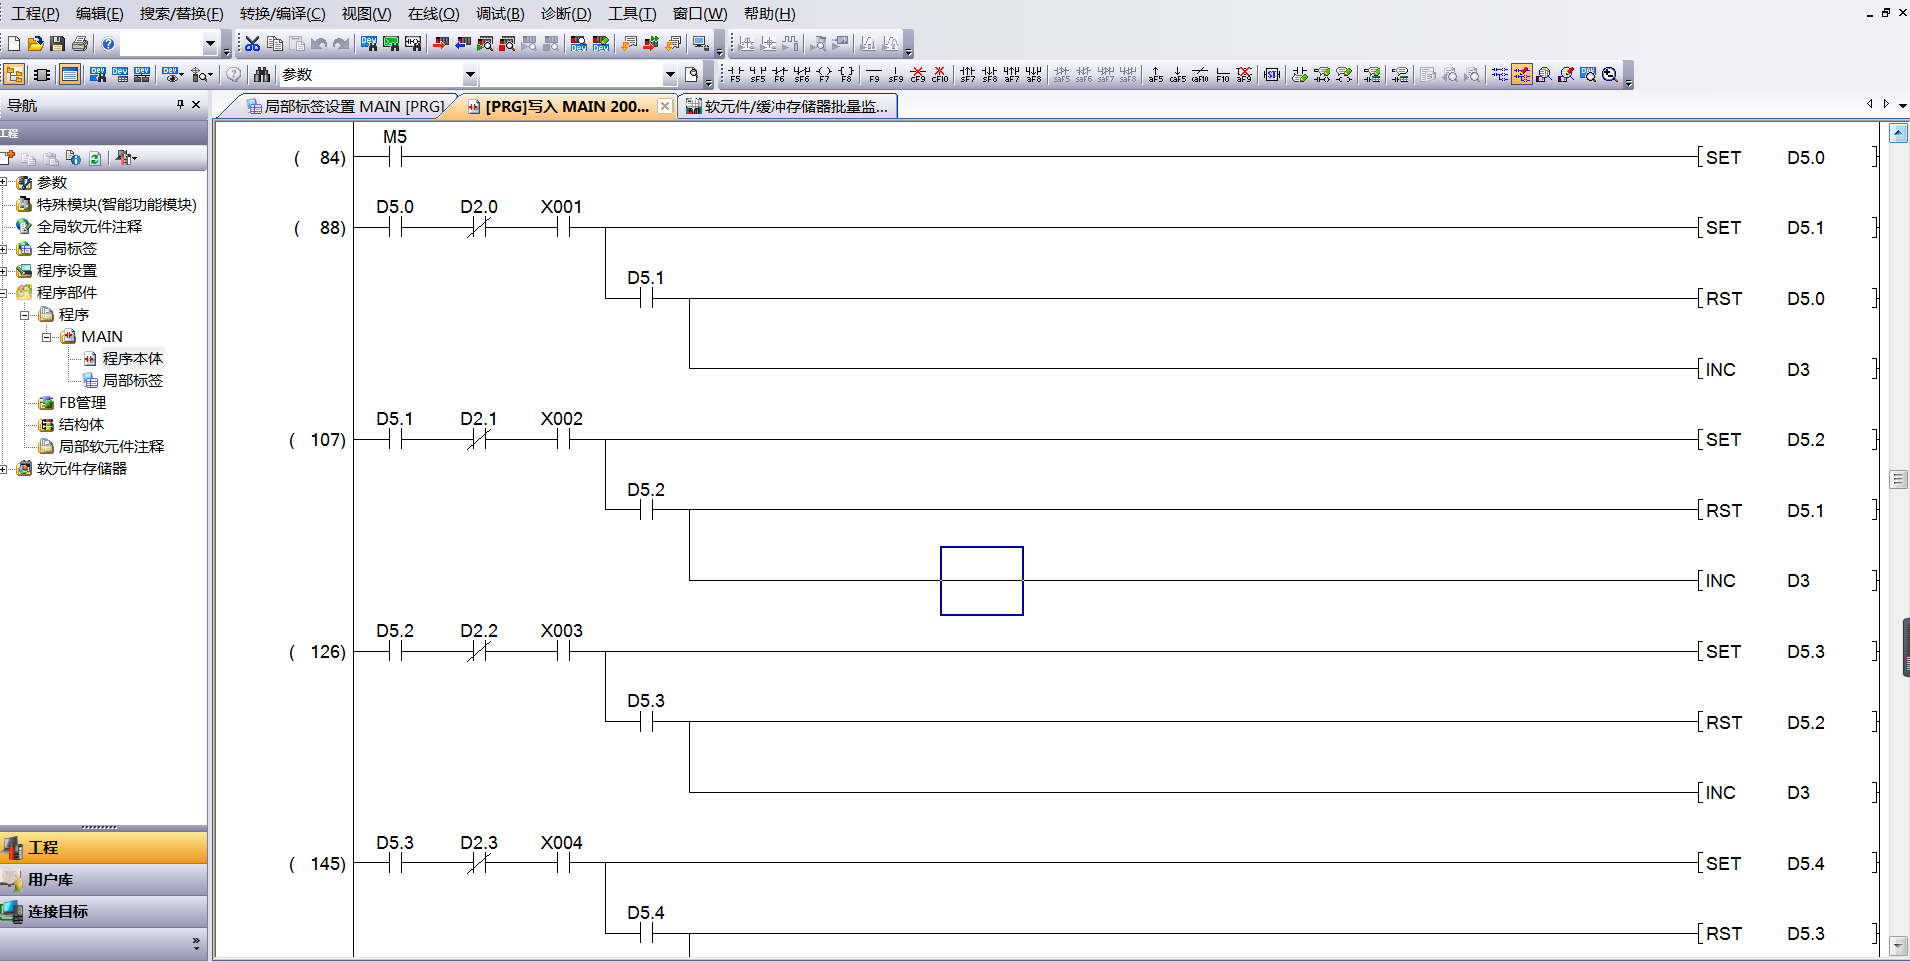This screenshot has height=962, width=1910.
Task: Switch to 局部标签设置 MAIN tab
Action: pos(345,106)
